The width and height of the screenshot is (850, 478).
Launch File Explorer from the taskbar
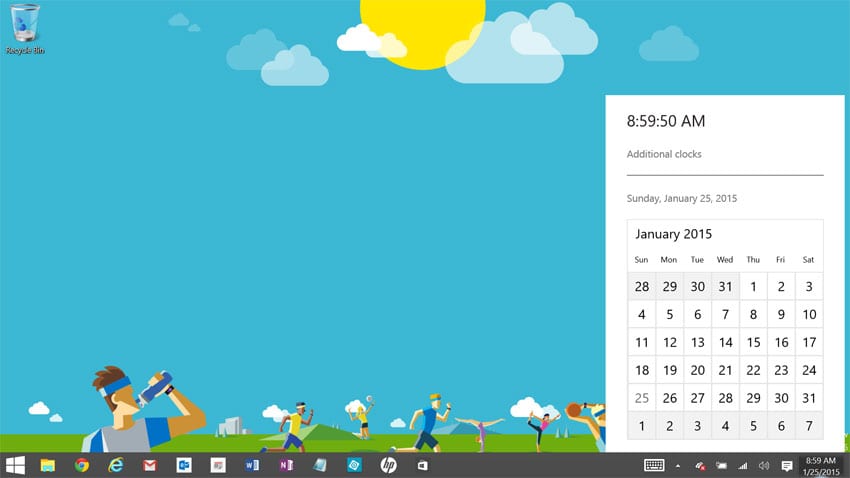pos(47,465)
